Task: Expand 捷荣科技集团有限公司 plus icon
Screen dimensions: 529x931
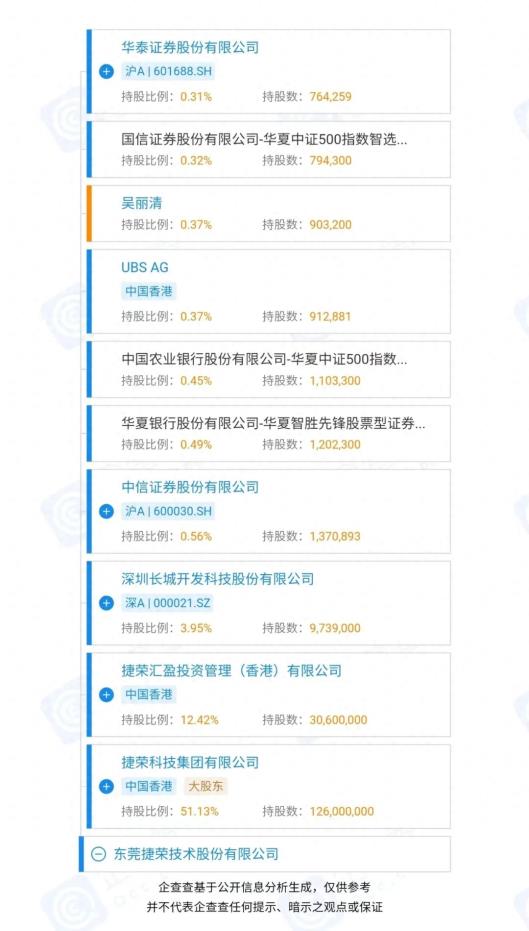Action: point(106,786)
